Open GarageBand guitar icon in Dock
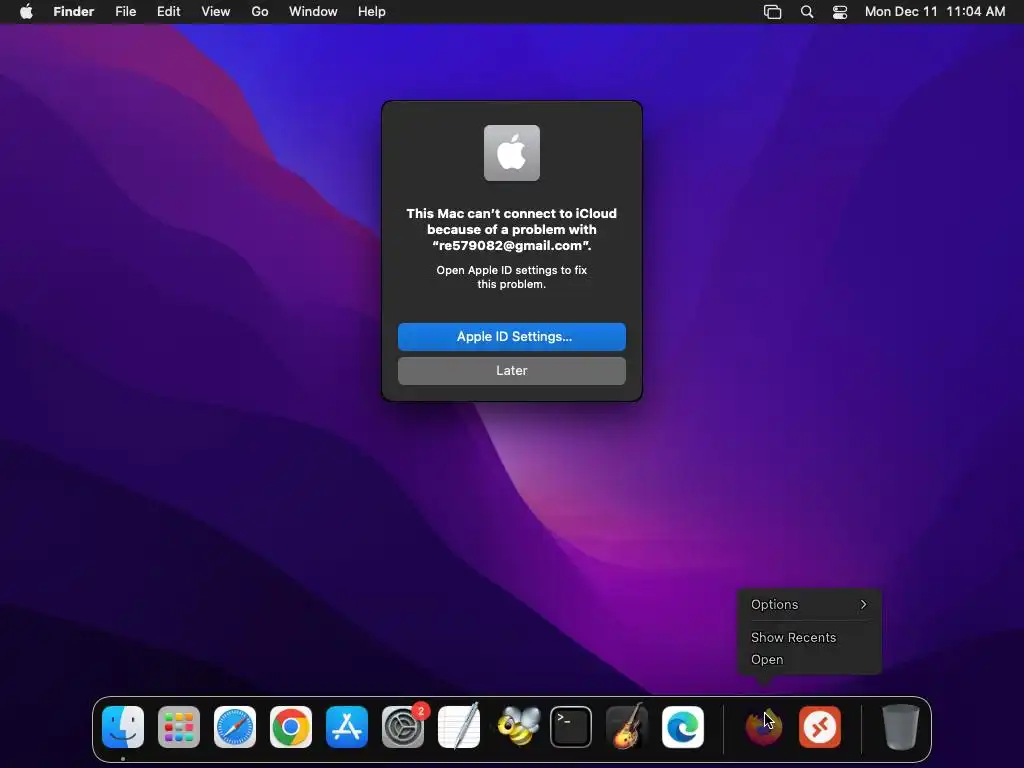 click(627, 727)
